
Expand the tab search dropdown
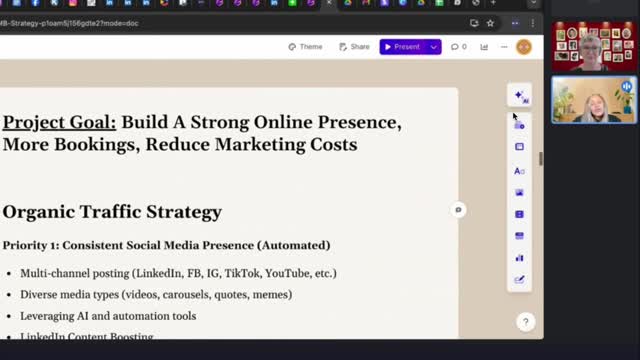click(533, 3)
